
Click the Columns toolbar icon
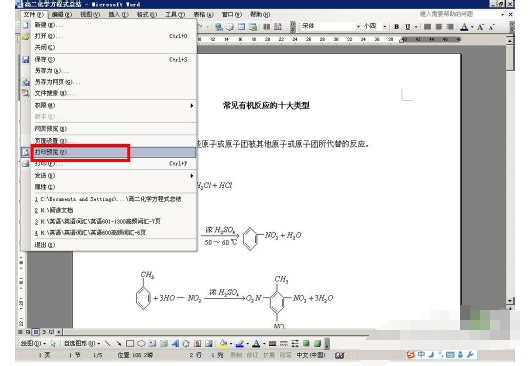point(267,27)
